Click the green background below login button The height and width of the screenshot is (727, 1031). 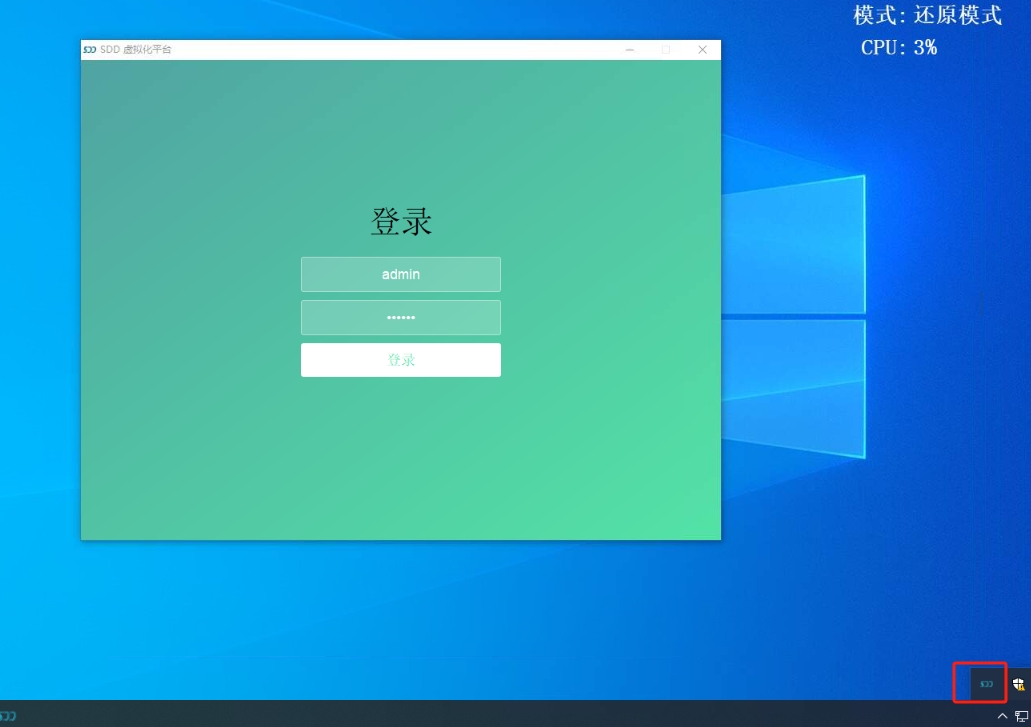coord(400,460)
